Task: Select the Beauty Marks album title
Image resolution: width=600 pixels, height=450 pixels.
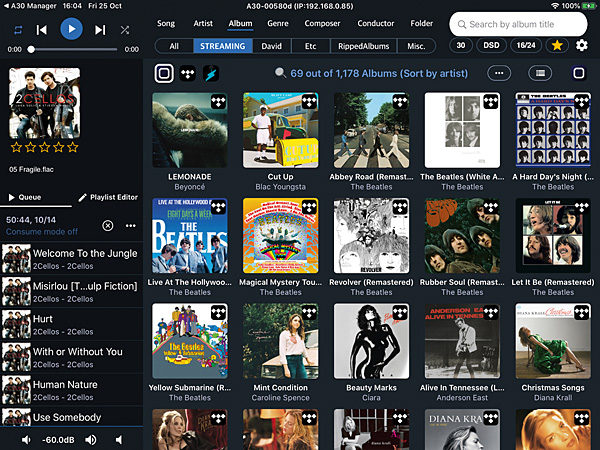Action: [371, 388]
